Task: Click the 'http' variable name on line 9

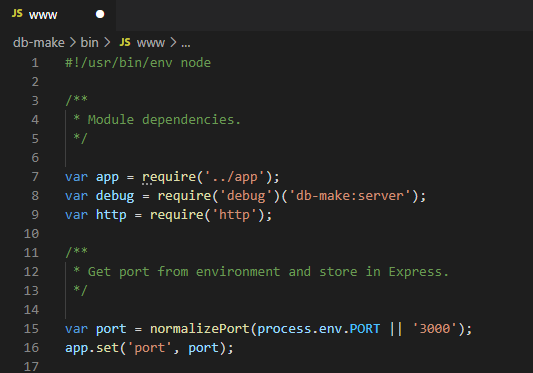Action: tap(111, 215)
